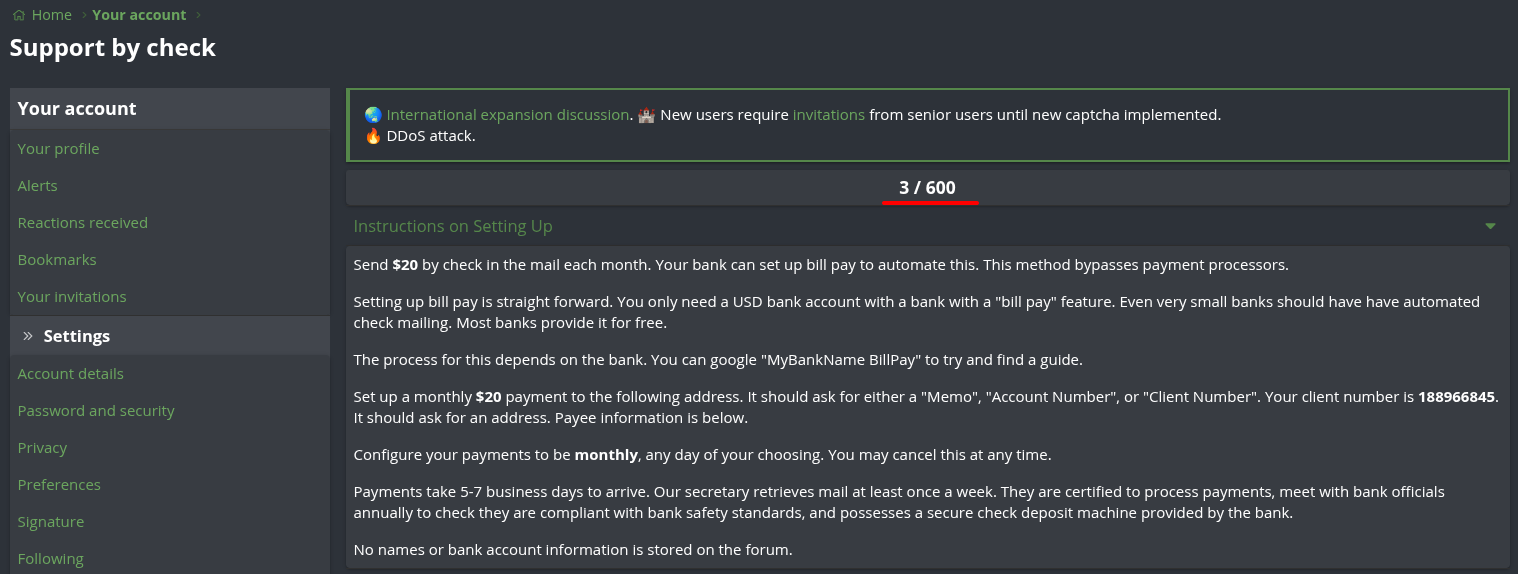Go to Password and security

click(x=96, y=411)
